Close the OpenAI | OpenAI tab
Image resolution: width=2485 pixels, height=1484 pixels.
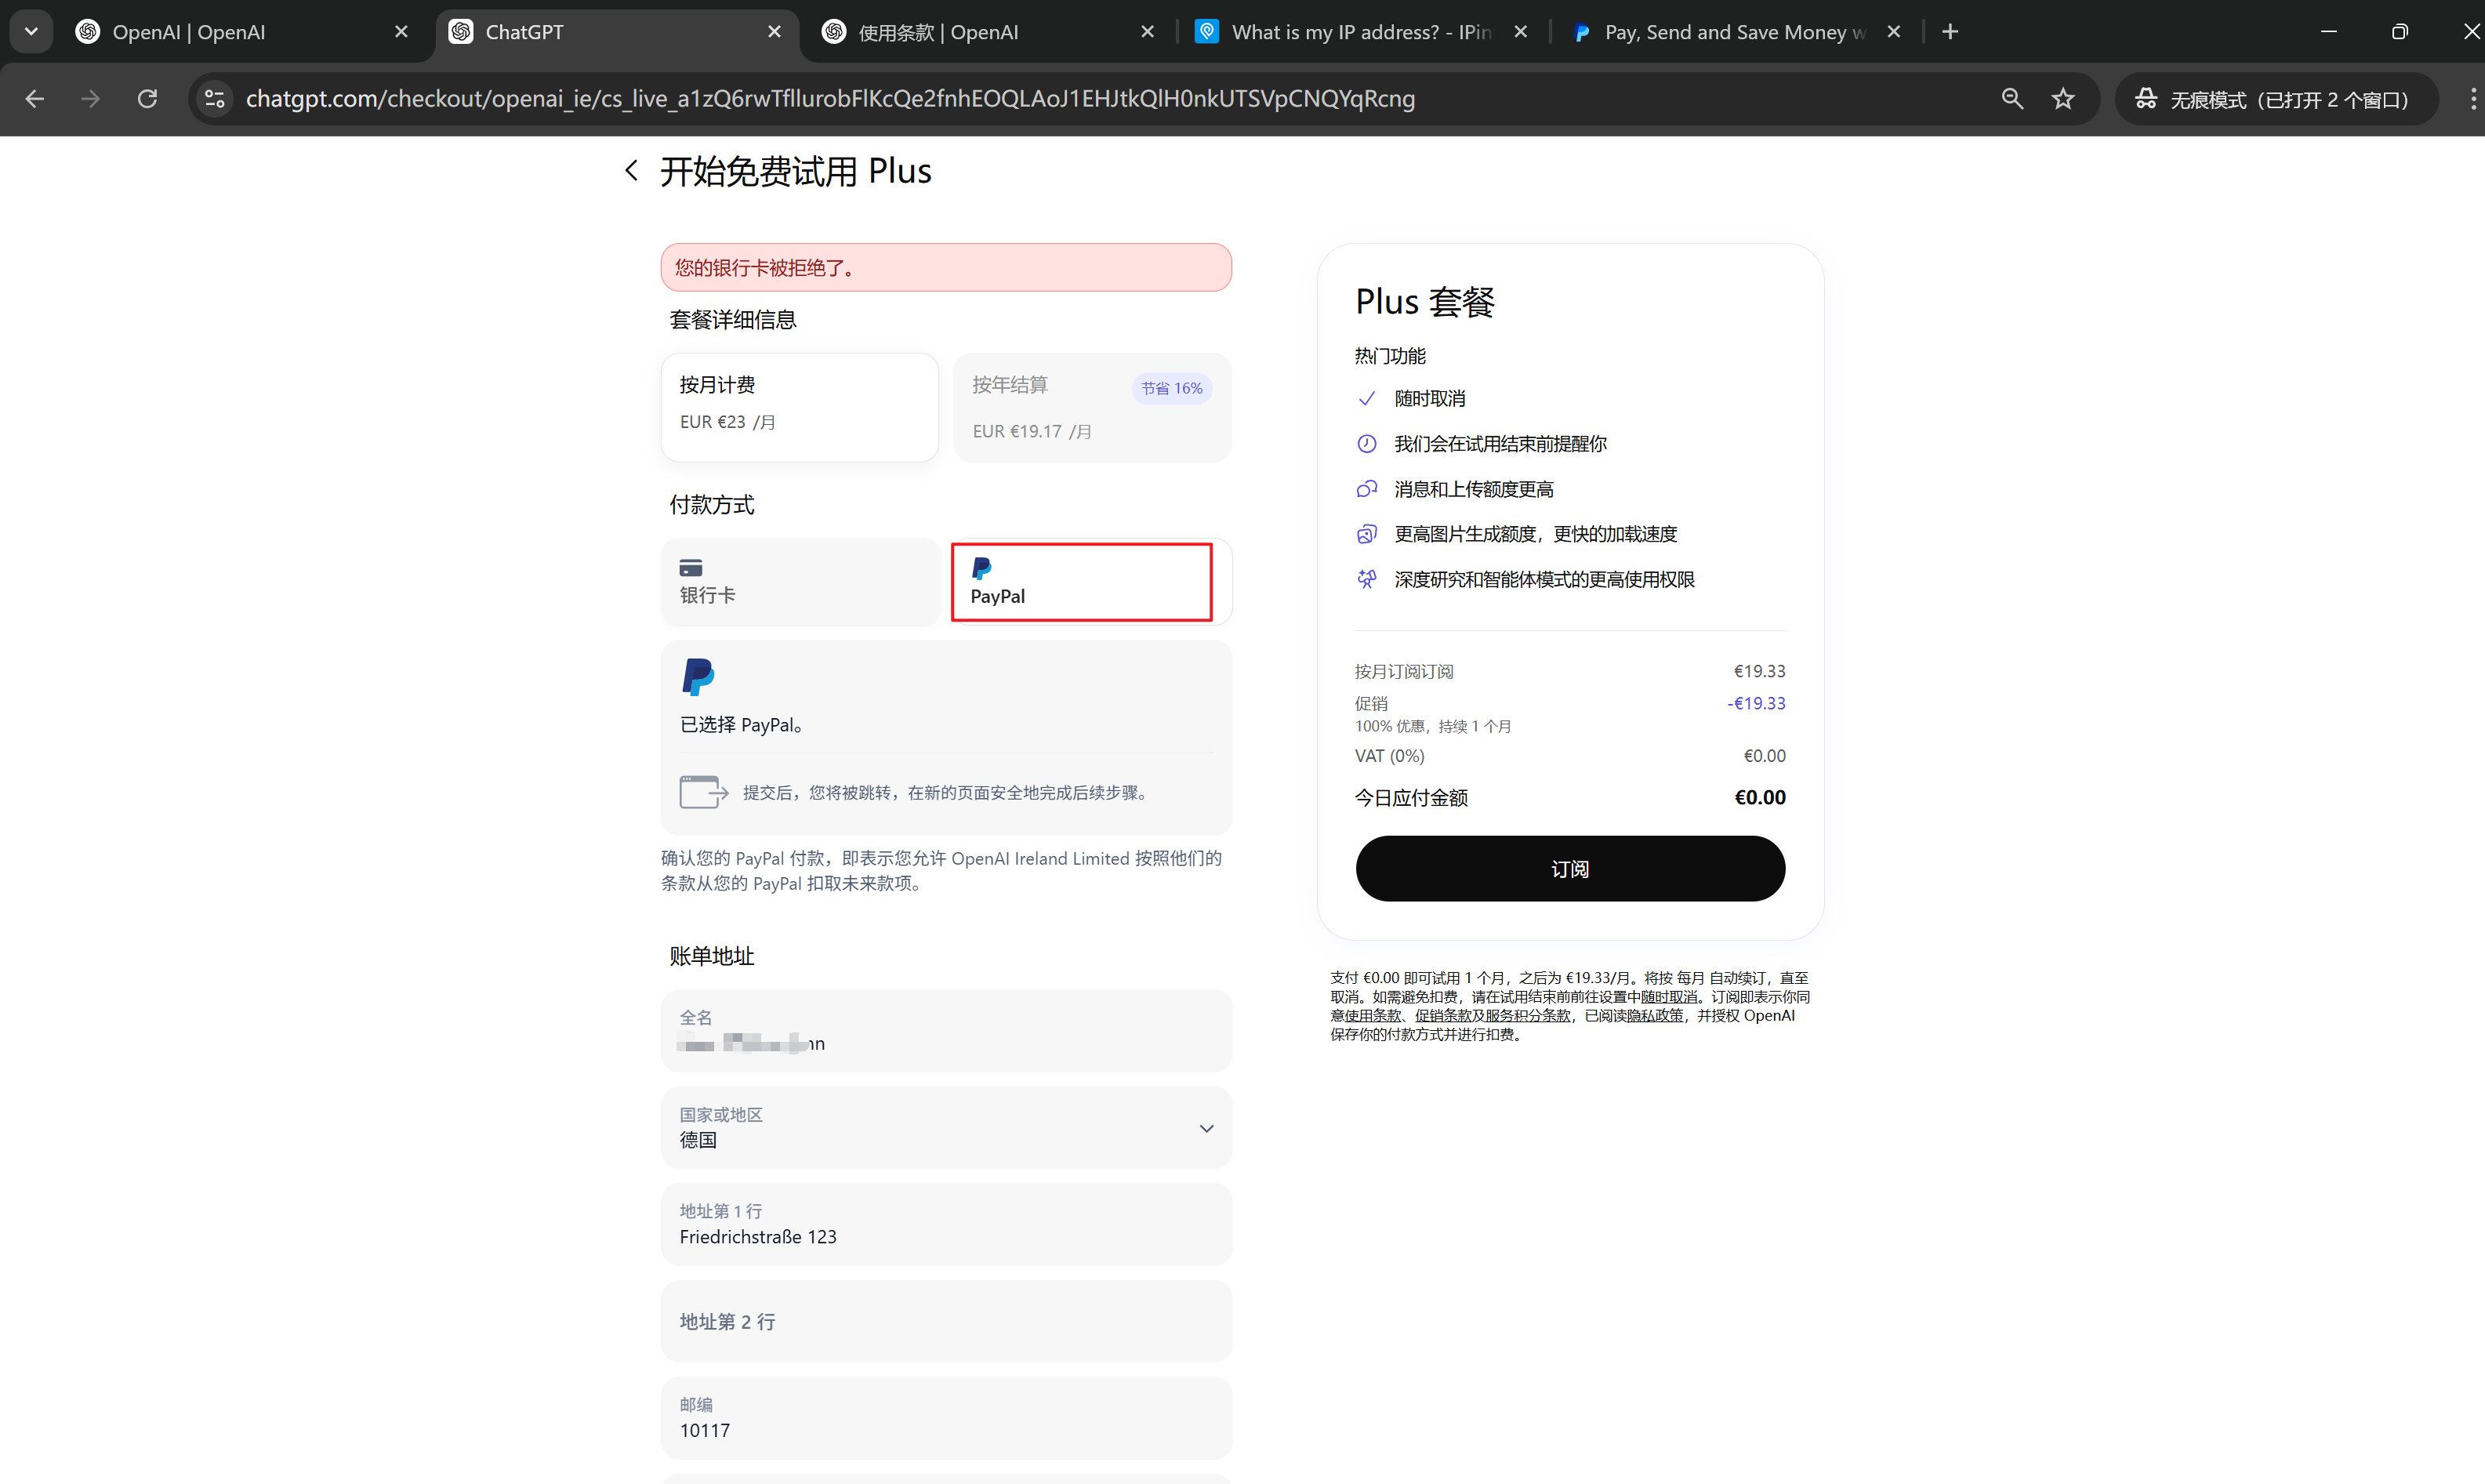(x=401, y=32)
